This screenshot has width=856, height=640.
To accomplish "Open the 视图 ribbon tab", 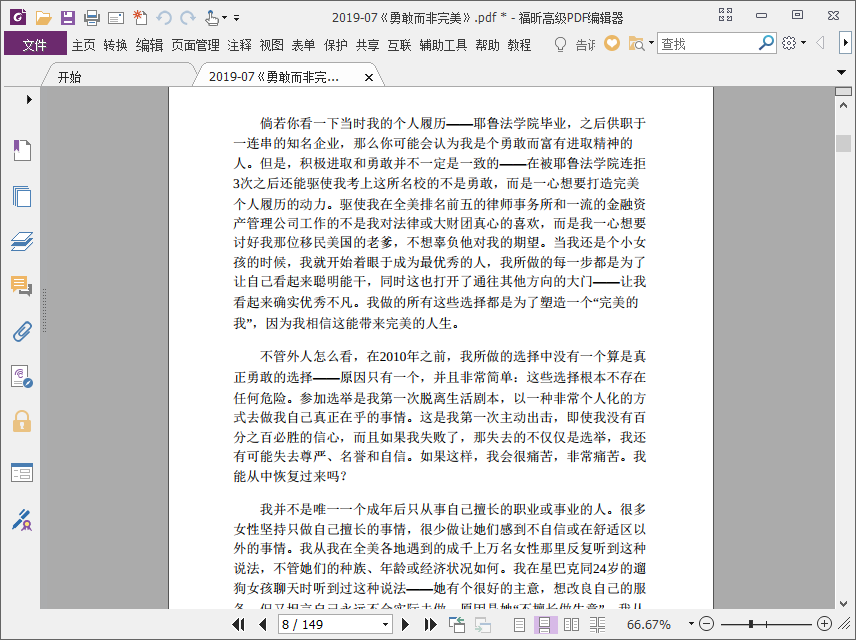I will point(271,45).
